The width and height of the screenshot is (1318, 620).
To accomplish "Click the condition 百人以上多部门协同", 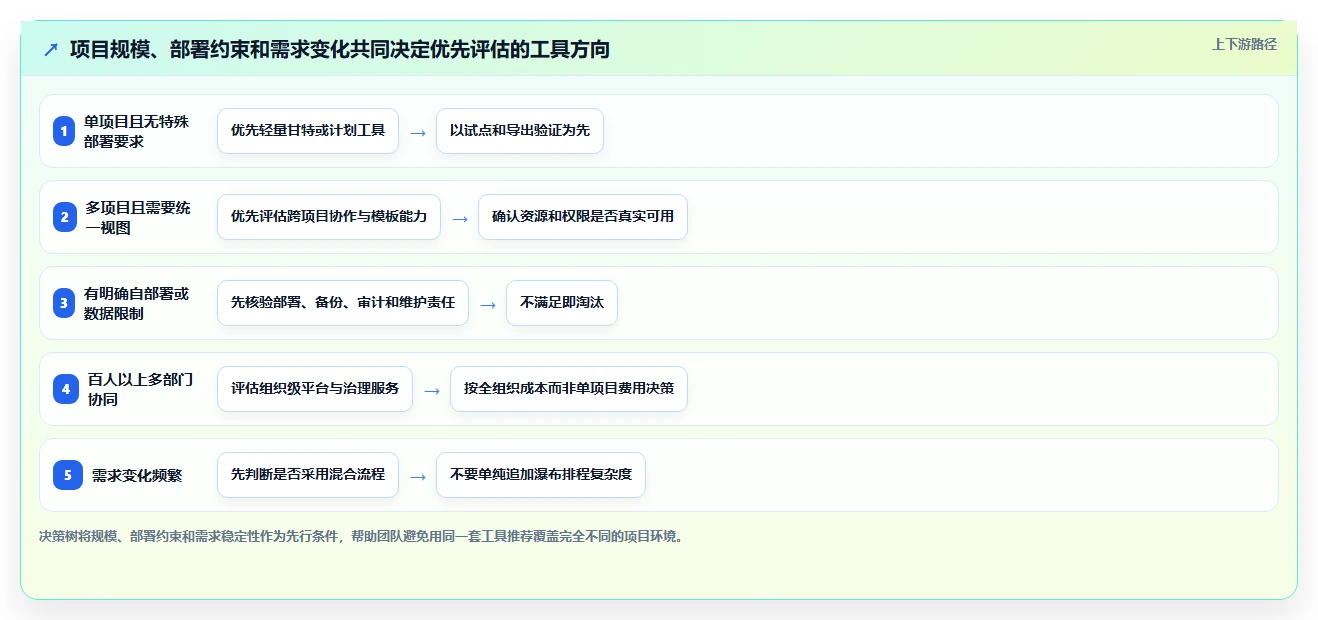I will pyautogui.click(x=140, y=389).
